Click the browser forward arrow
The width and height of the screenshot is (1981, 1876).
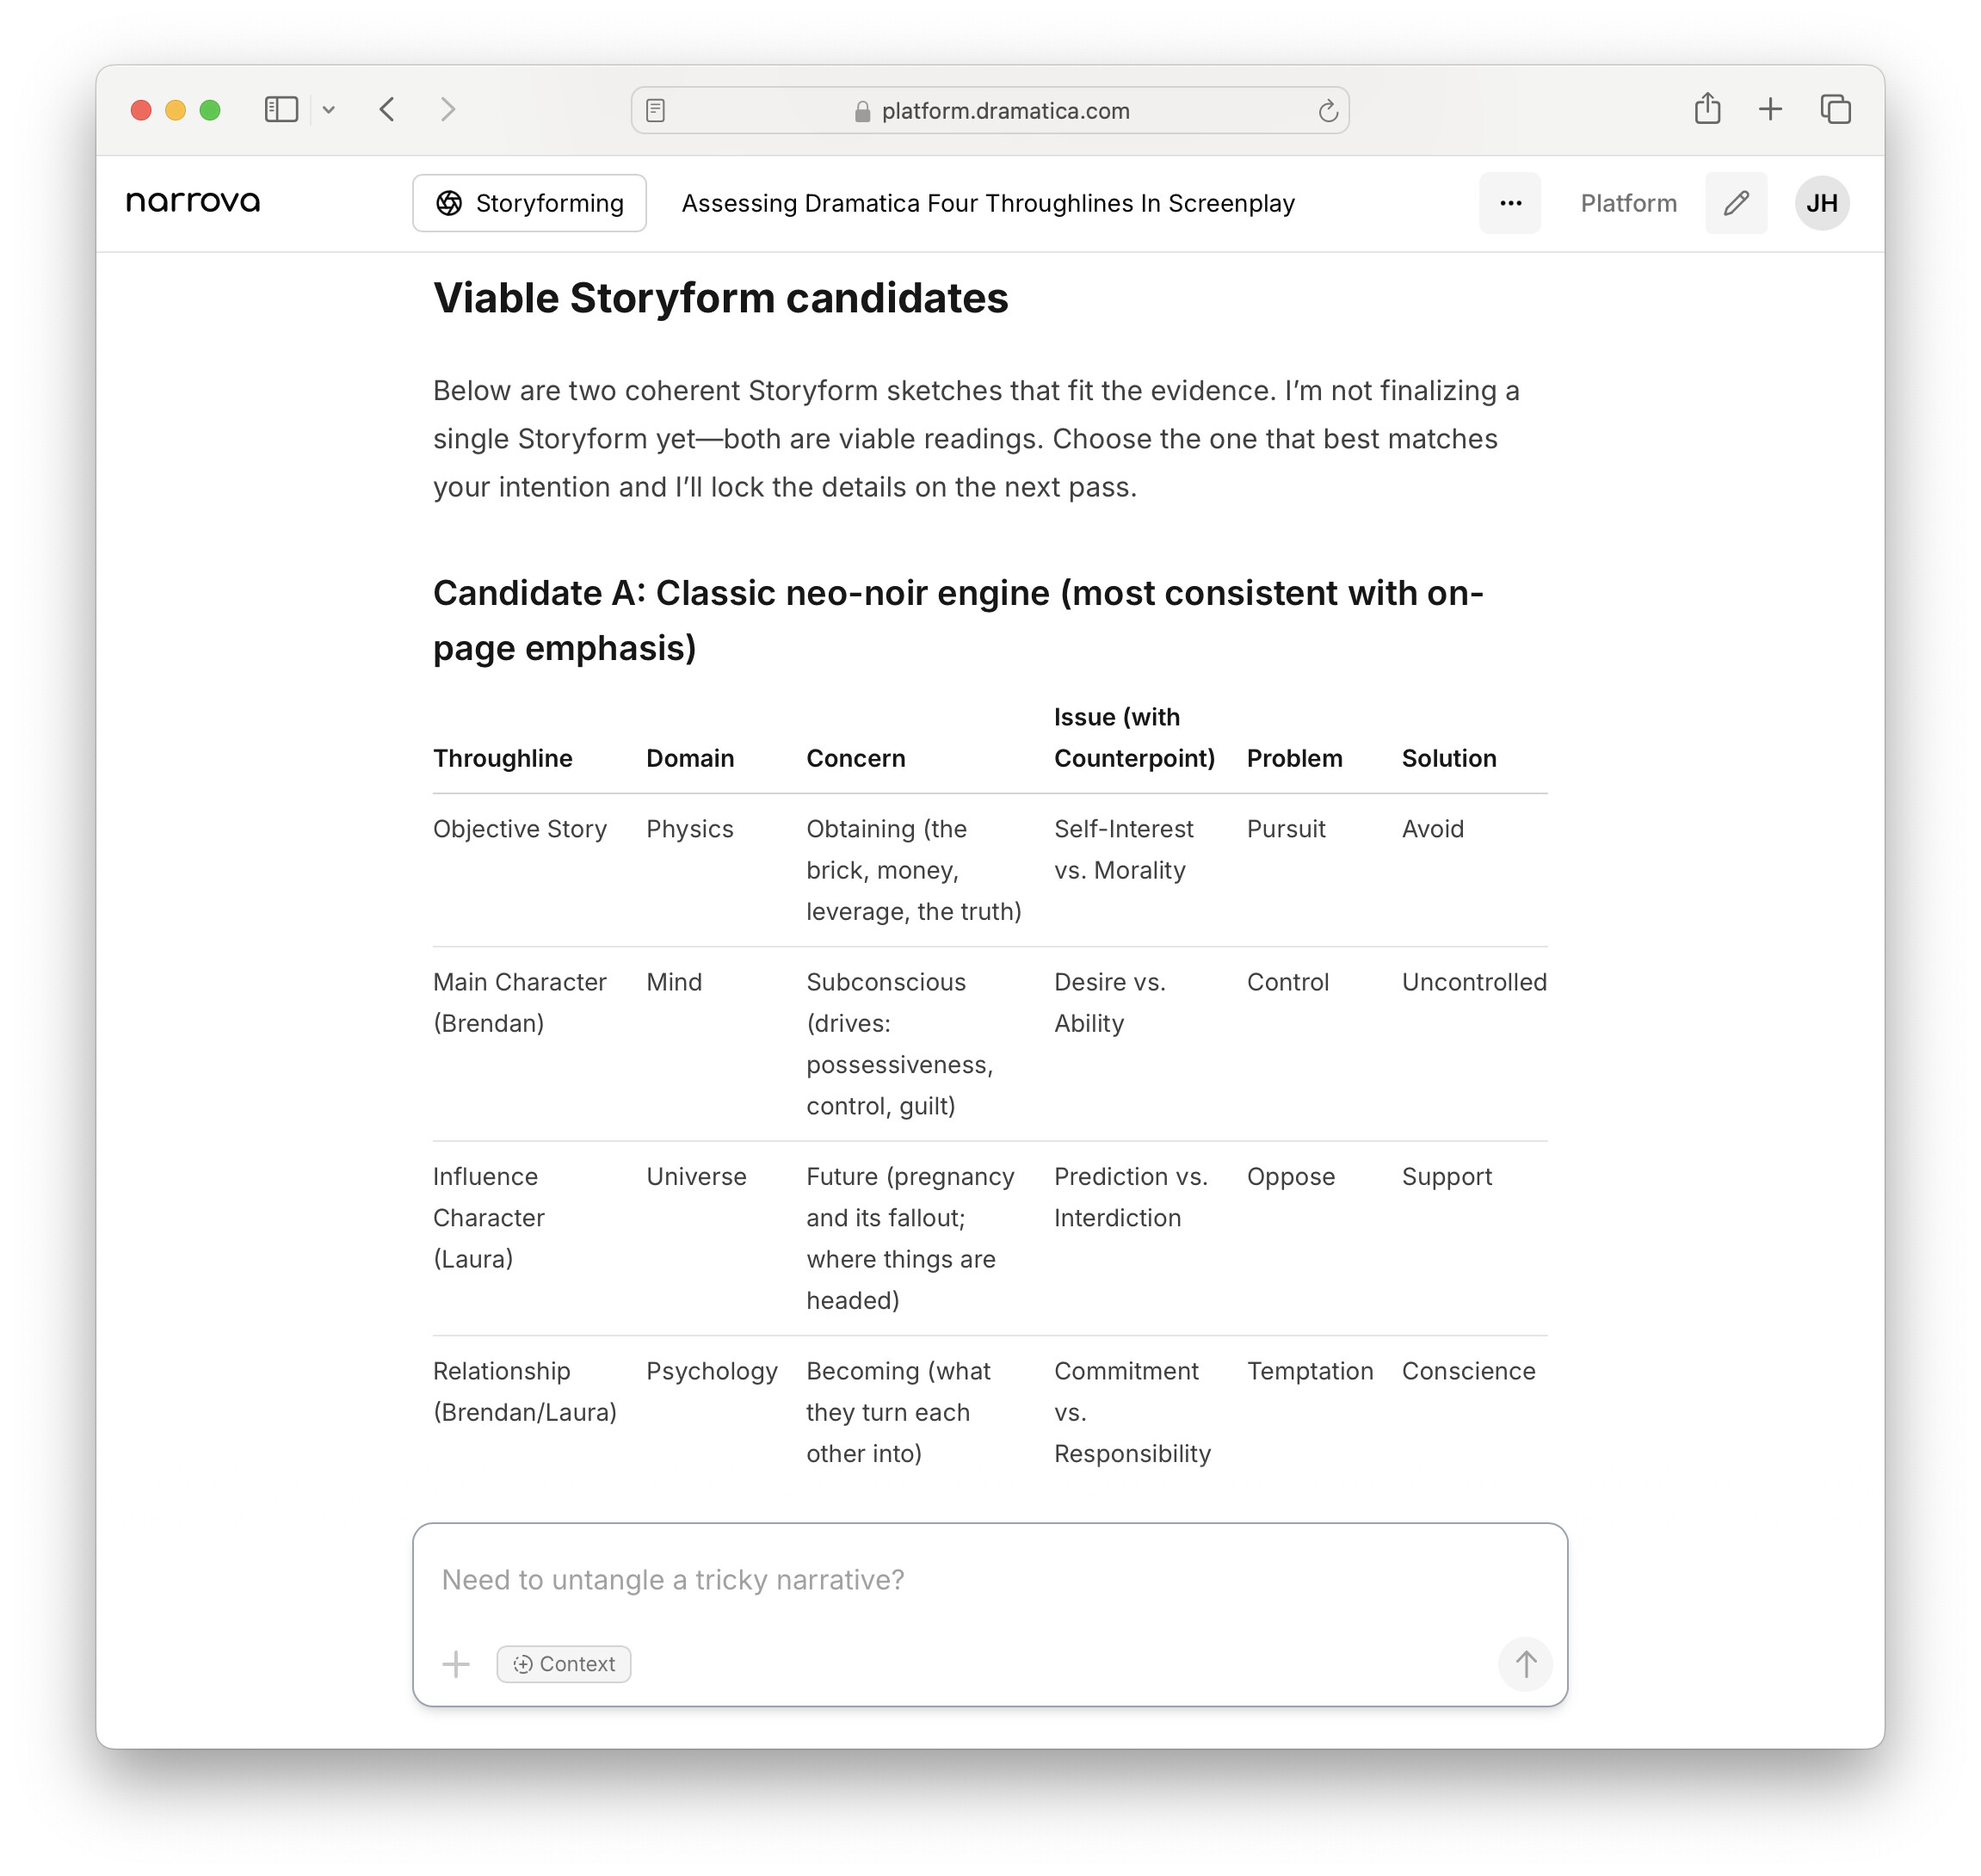[448, 110]
